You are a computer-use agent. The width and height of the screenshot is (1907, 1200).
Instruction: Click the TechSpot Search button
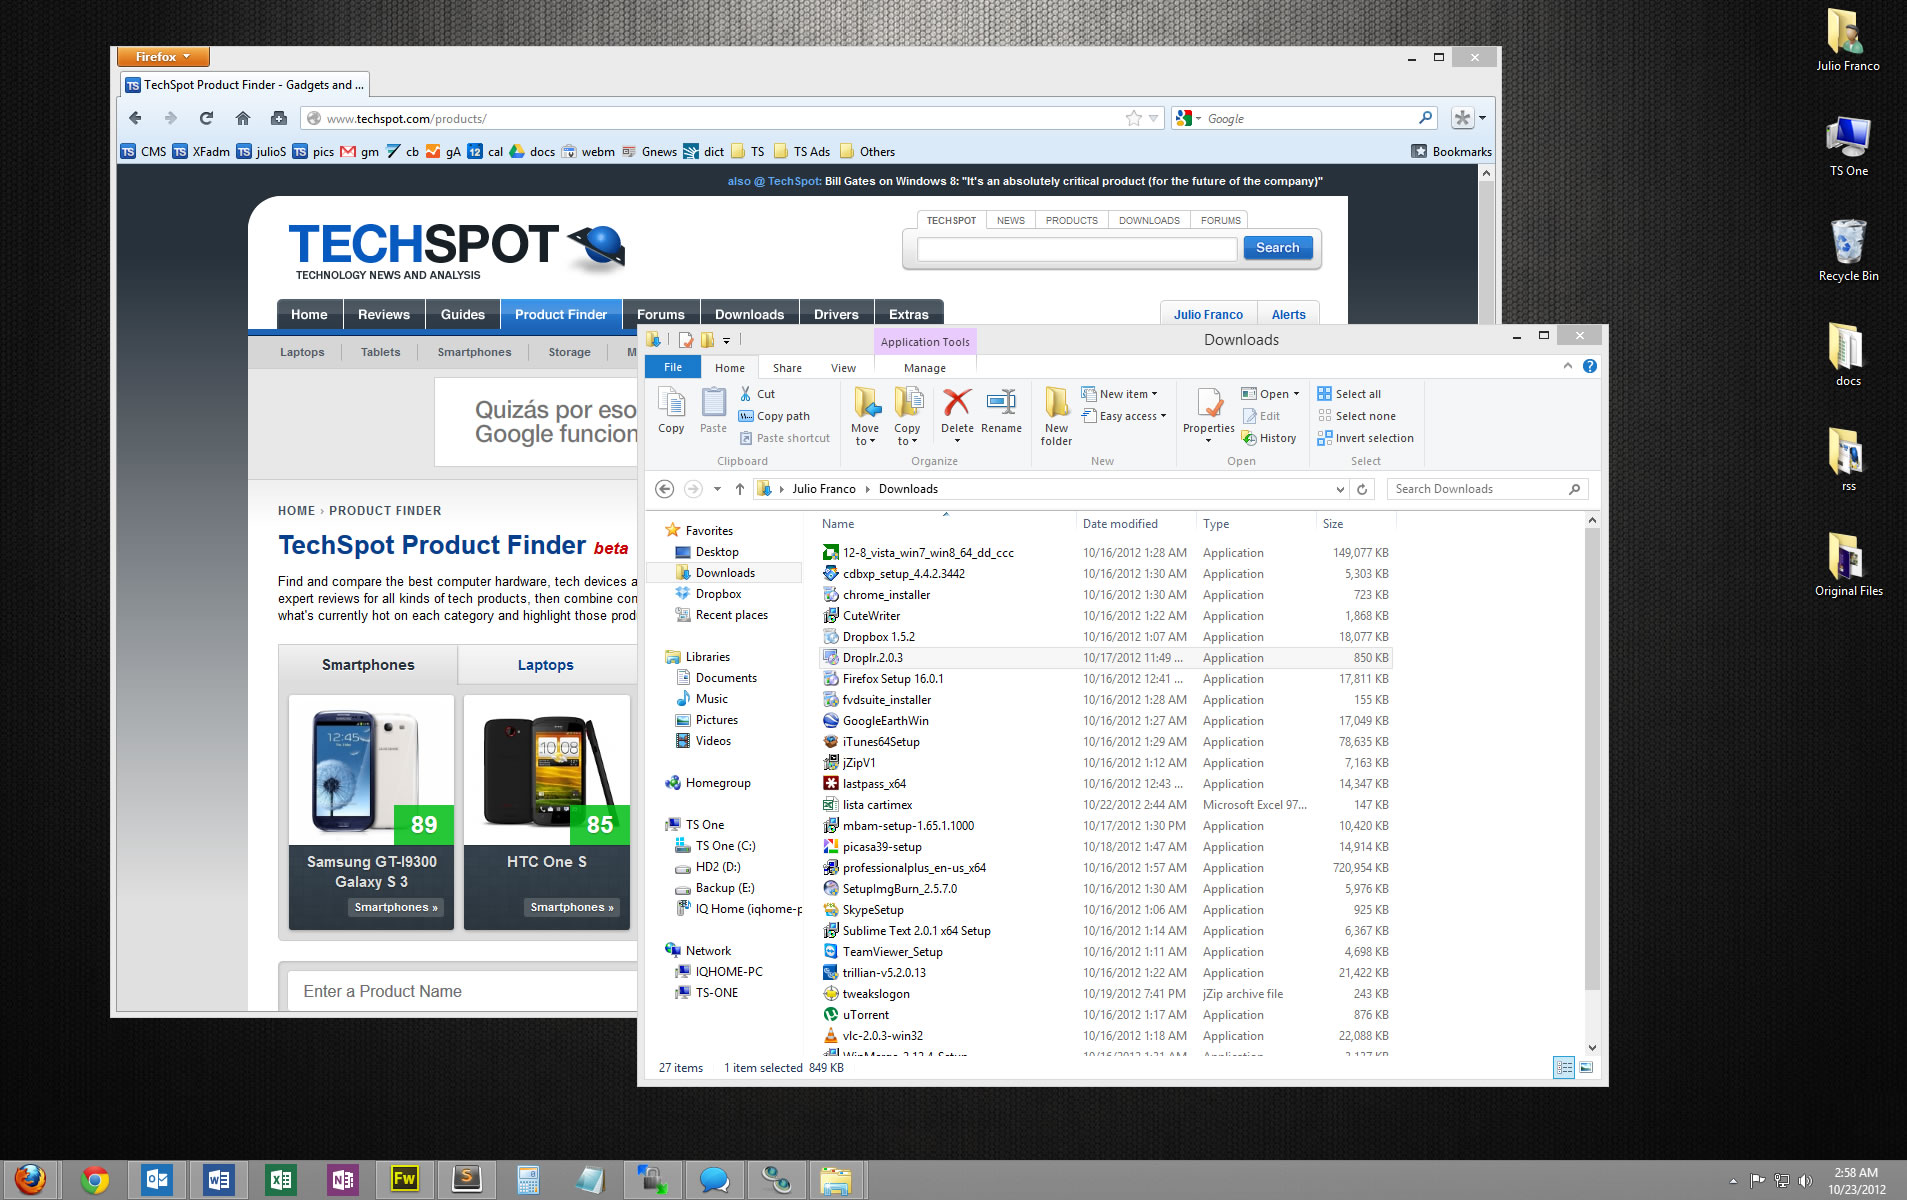click(1278, 248)
